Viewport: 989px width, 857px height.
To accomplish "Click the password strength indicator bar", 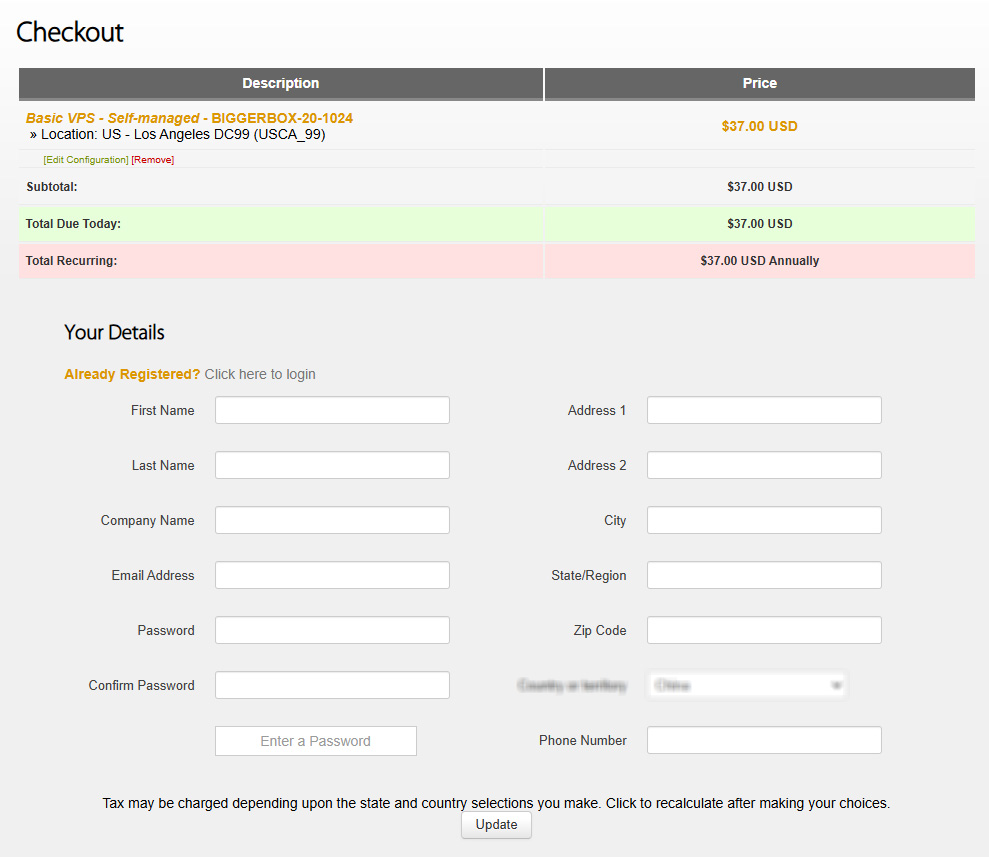I will (x=315, y=741).
